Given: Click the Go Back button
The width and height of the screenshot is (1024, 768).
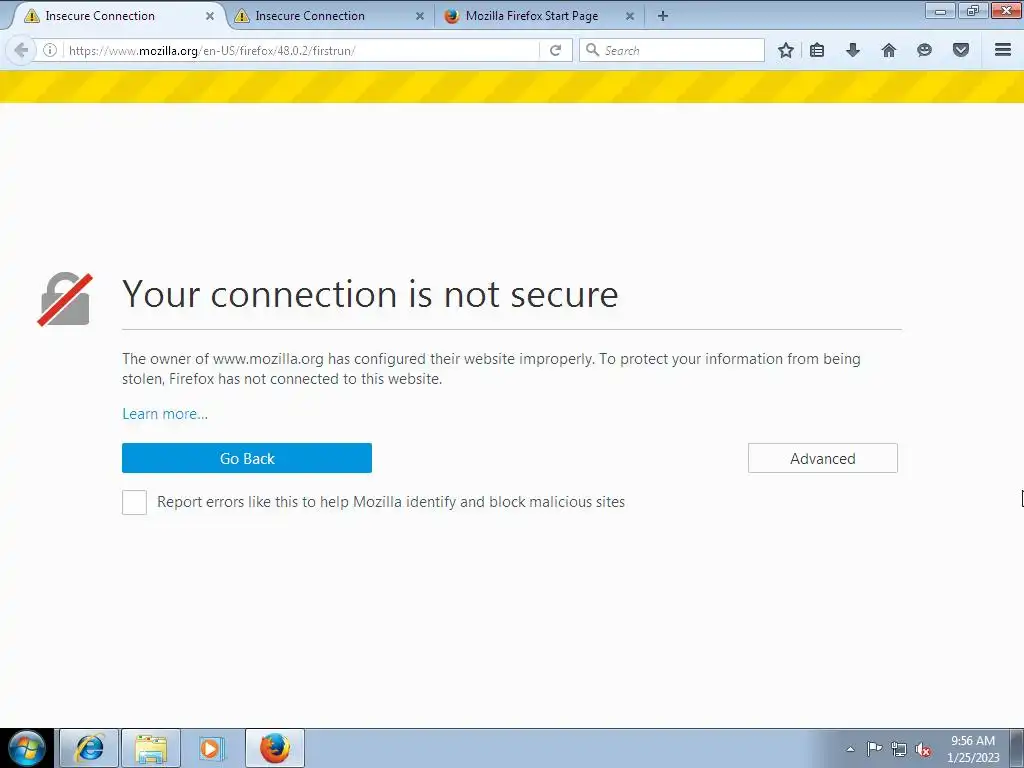Looking at the screenshot, I should (x=247, y=458).
